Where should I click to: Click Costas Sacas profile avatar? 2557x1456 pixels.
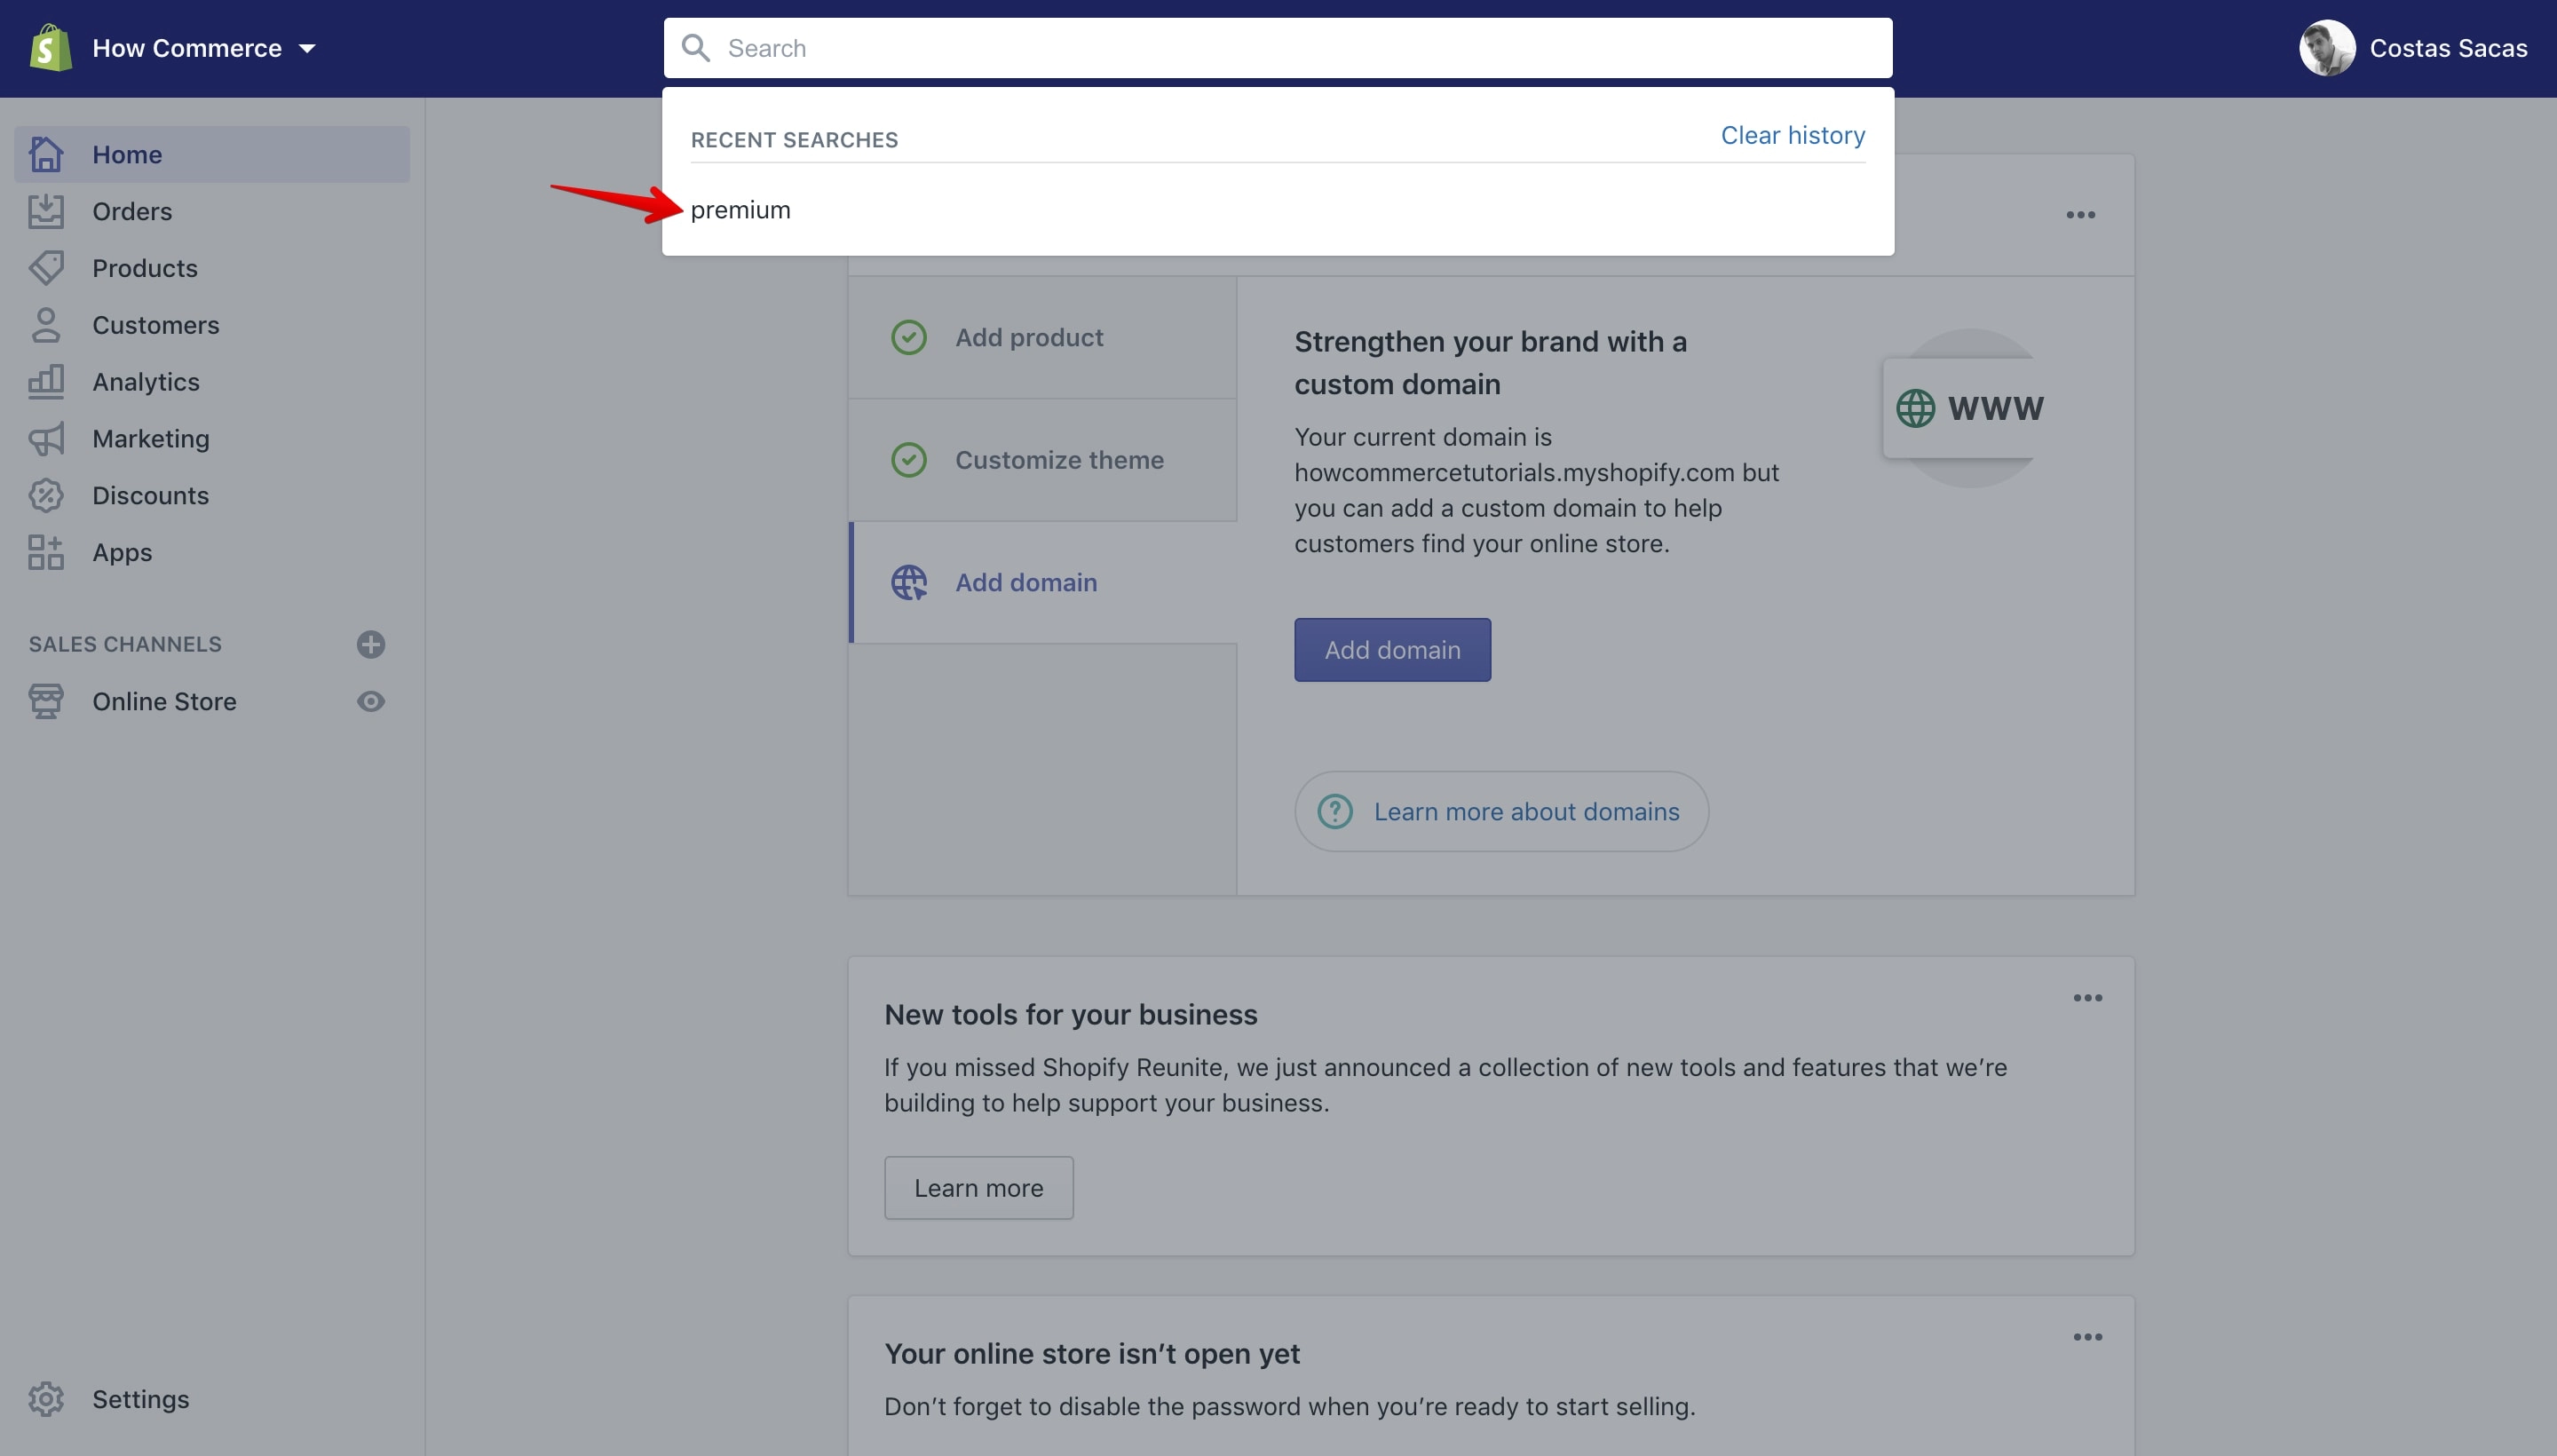pos(2326,48)
